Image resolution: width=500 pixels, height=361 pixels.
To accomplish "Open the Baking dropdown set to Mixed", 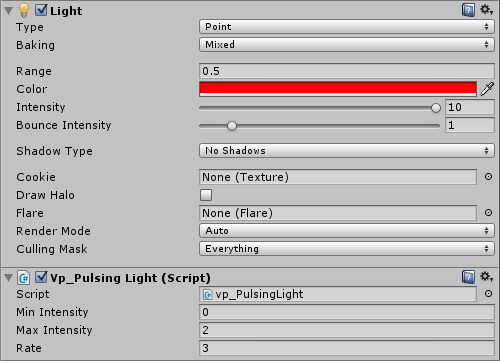I will point(347,45).
